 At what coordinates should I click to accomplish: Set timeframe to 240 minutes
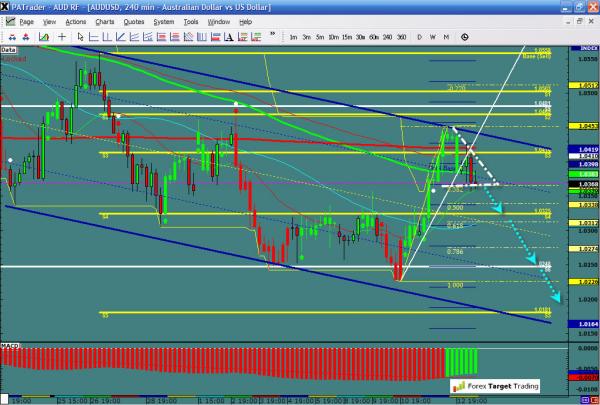(388, 37)
